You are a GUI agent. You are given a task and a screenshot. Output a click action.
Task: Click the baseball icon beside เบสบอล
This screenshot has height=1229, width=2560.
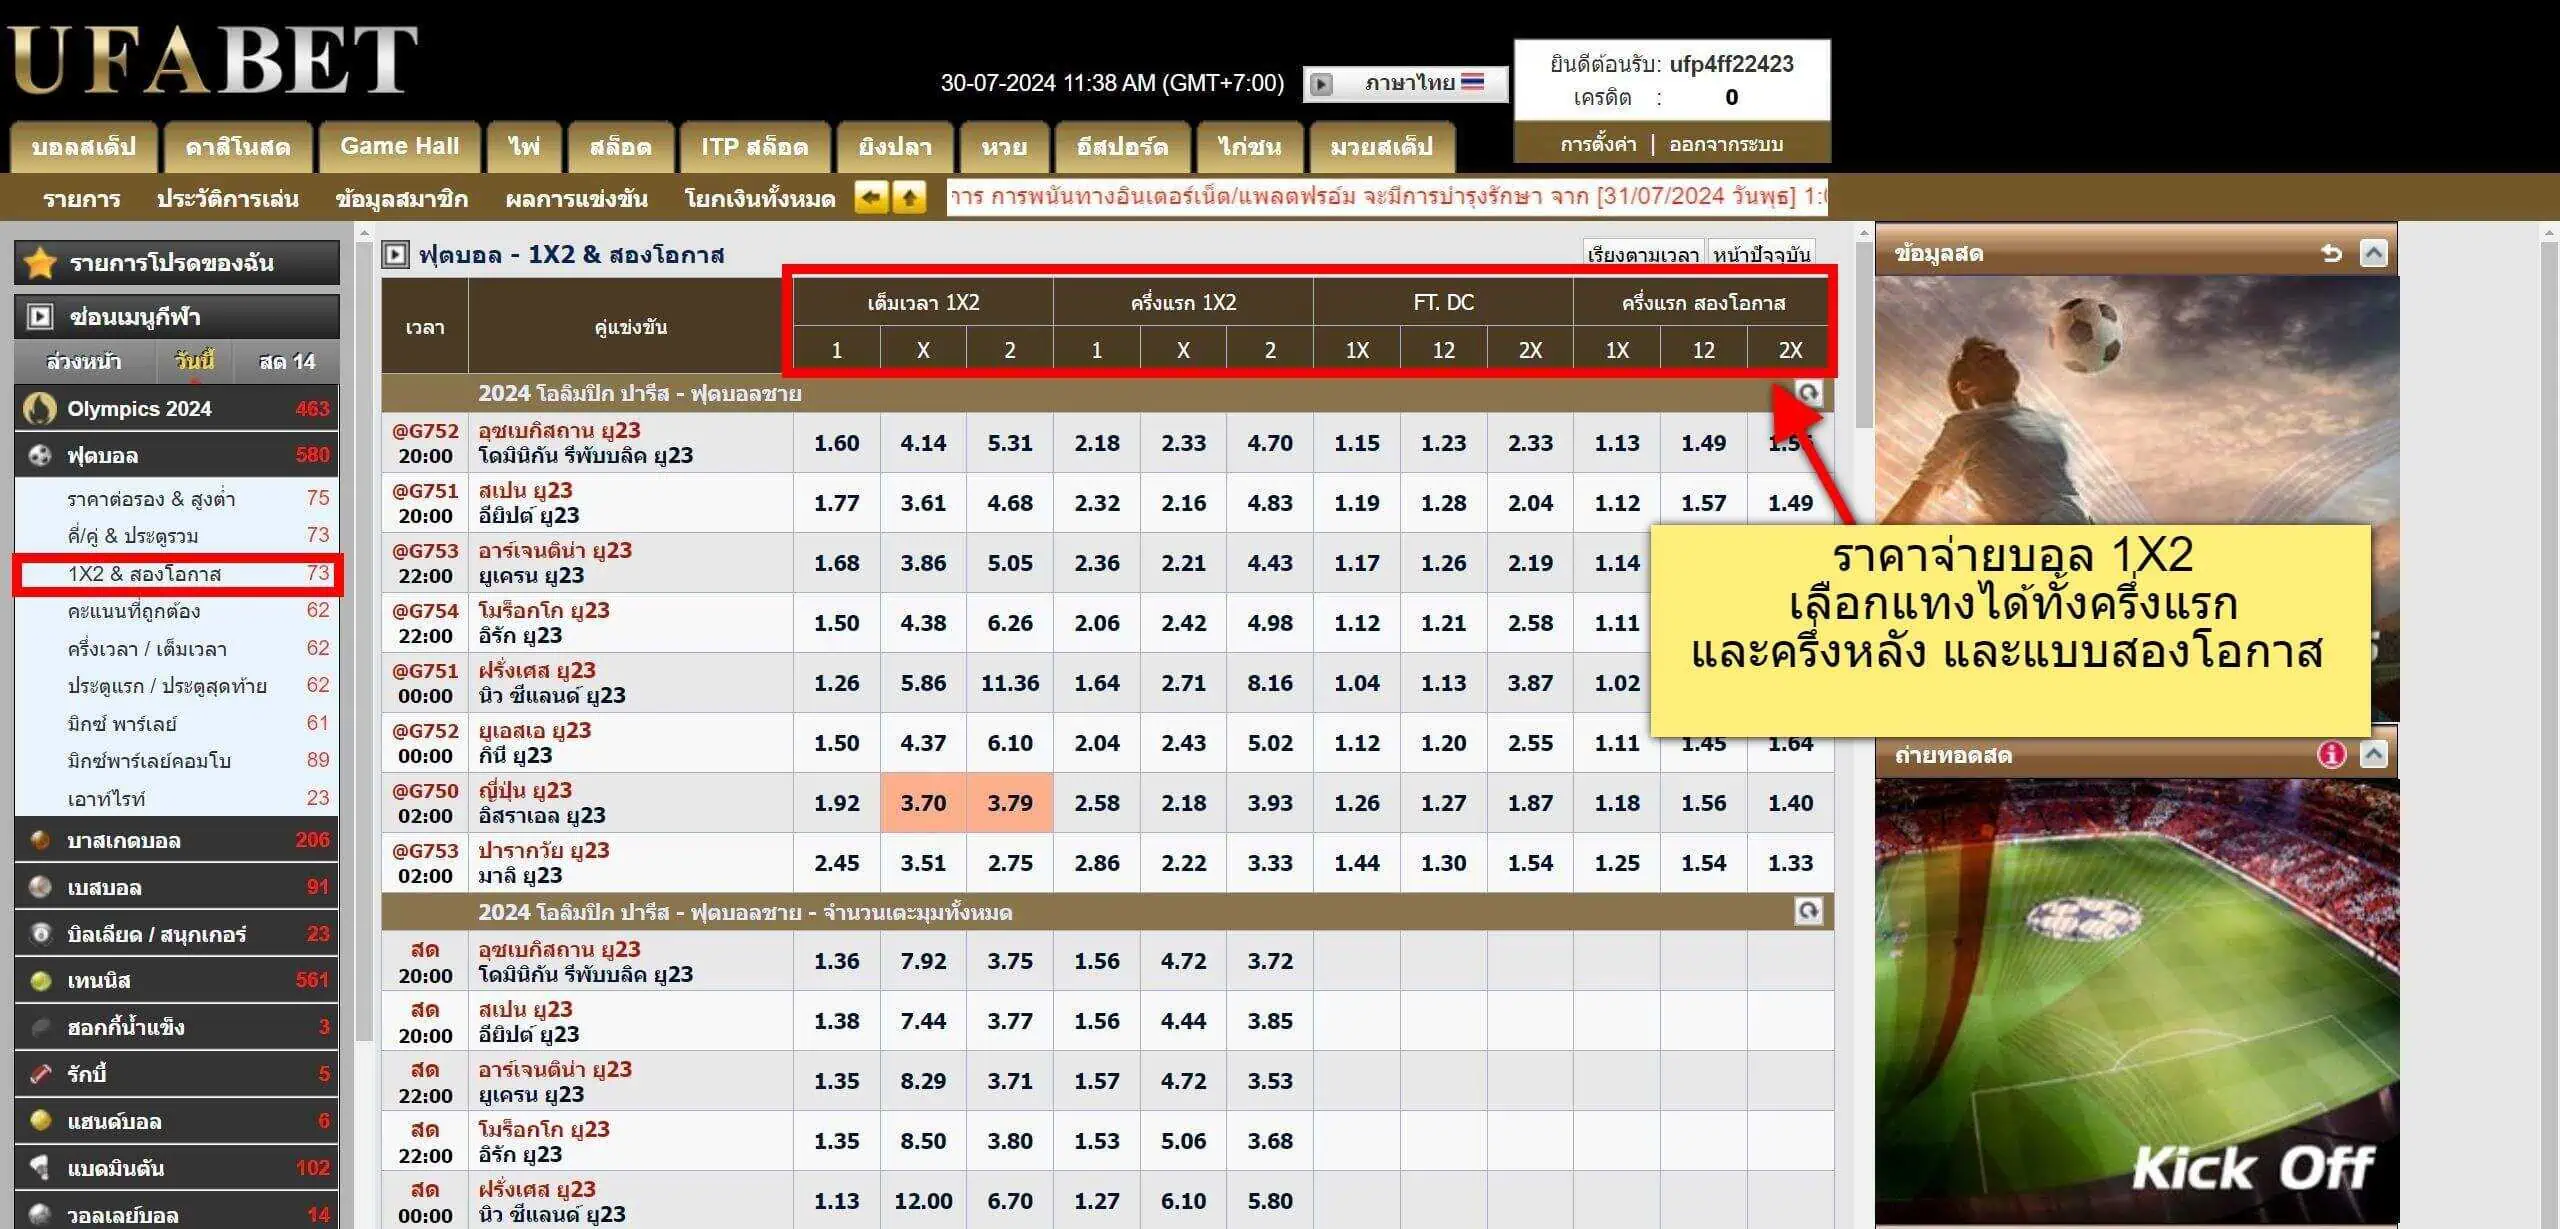click(x=40, y=887)
